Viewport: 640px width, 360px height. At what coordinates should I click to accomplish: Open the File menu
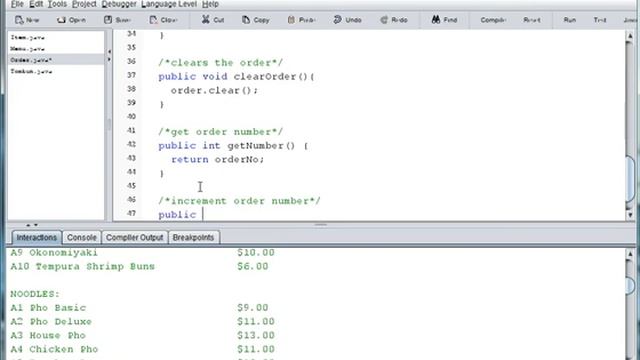pyautogui.click(x=17, y=4)
